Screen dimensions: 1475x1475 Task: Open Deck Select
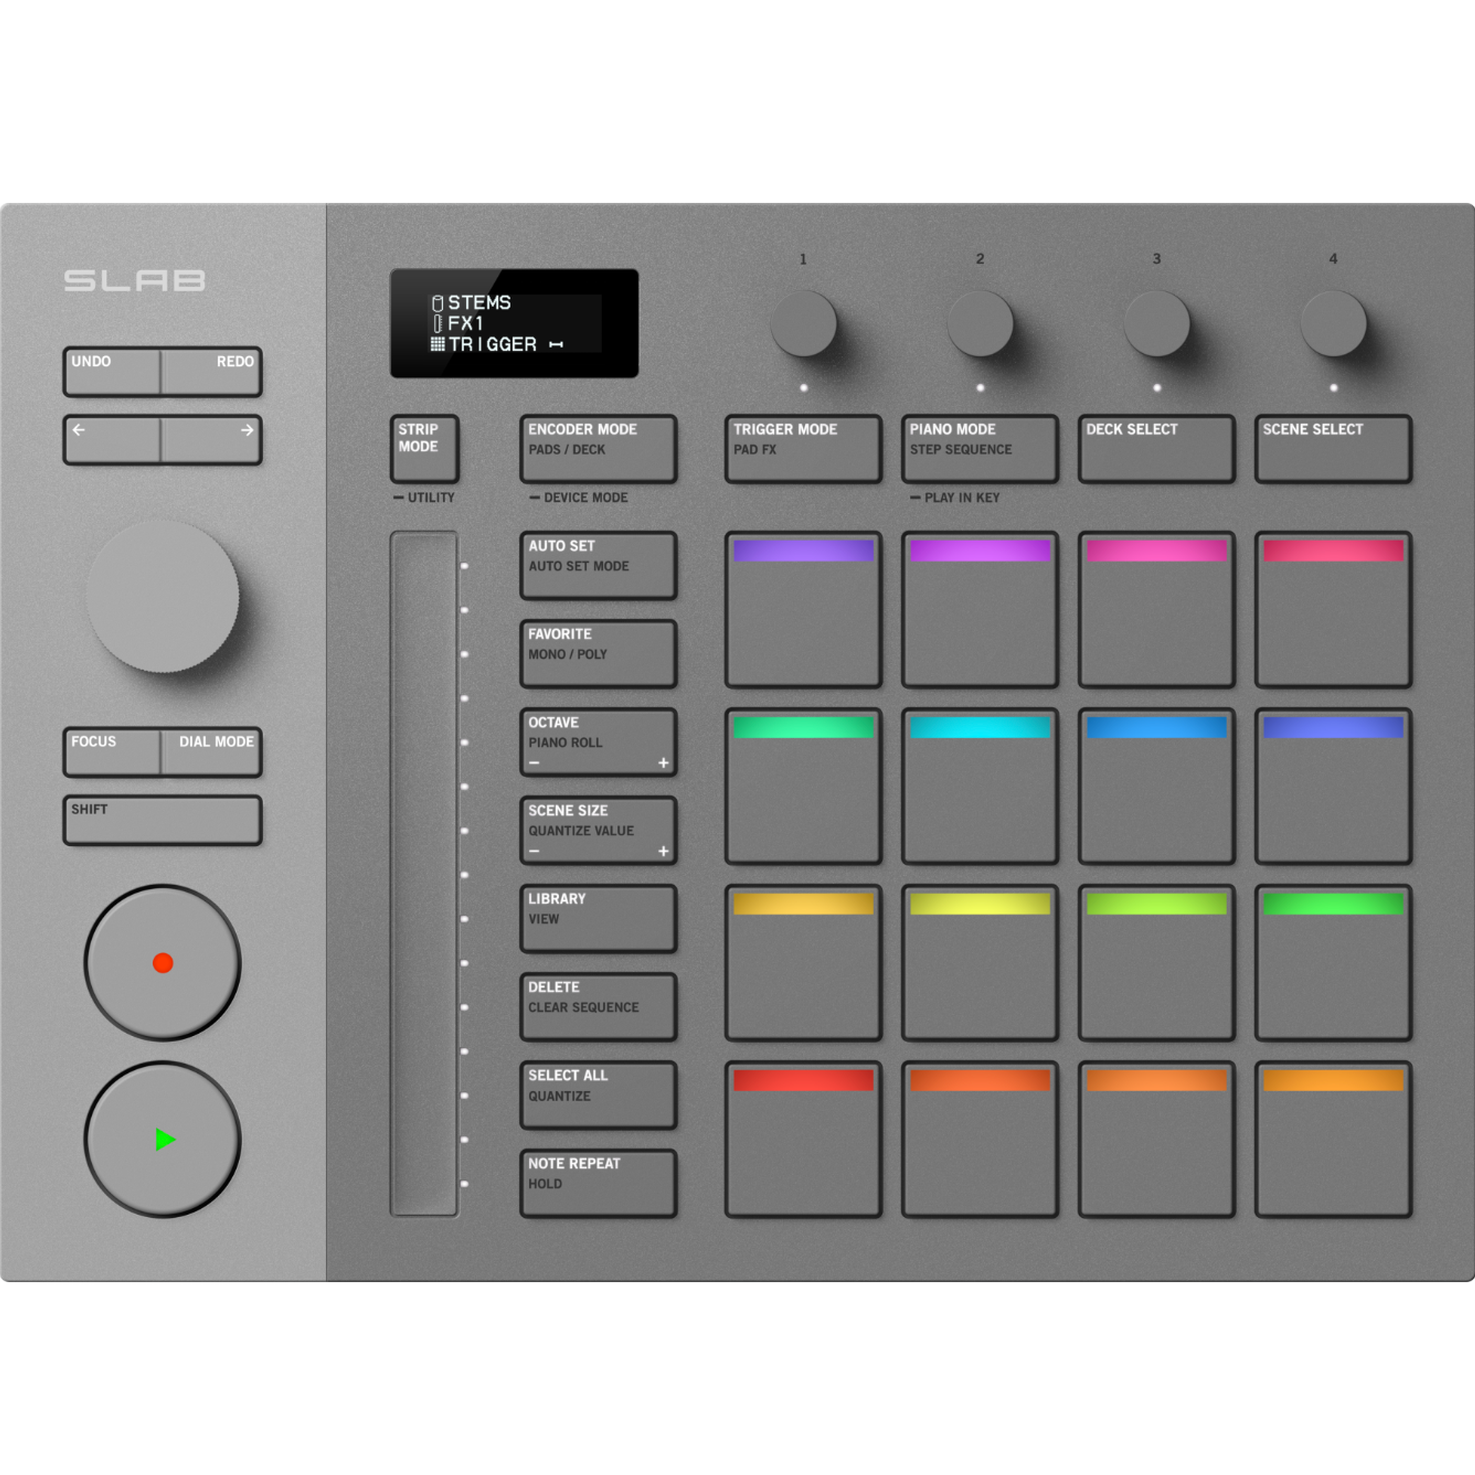click(x=1156, y=448)
